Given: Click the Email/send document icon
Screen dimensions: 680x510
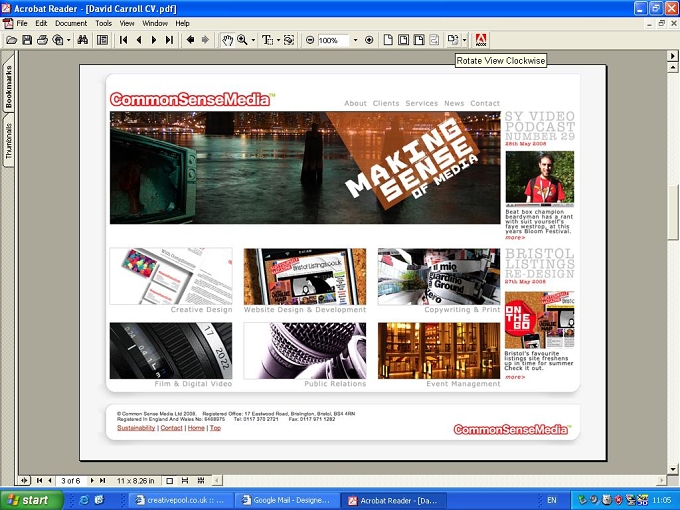Looking at the screenshot, I should (x=58, y=40).
